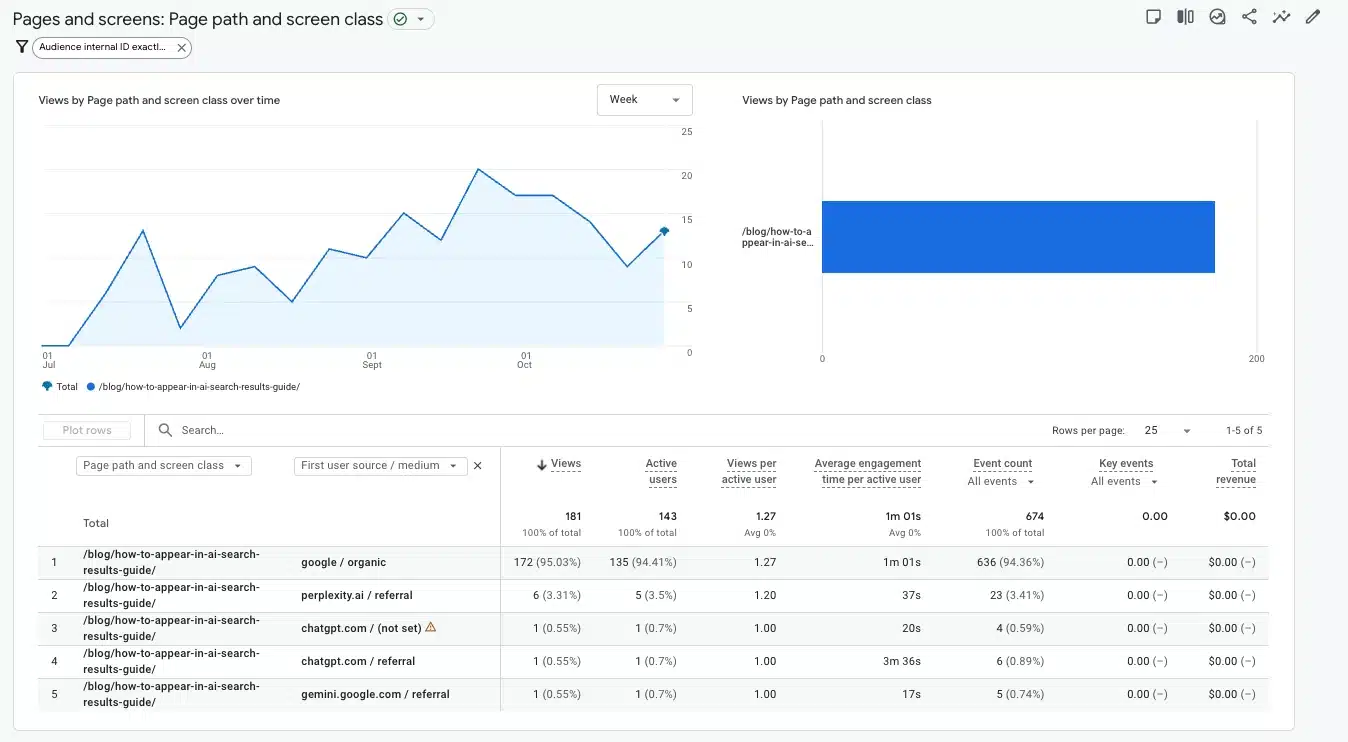The image size is (1348, 742).
Task: Click the pencil customize report icon
Action: click(1313, 17)
